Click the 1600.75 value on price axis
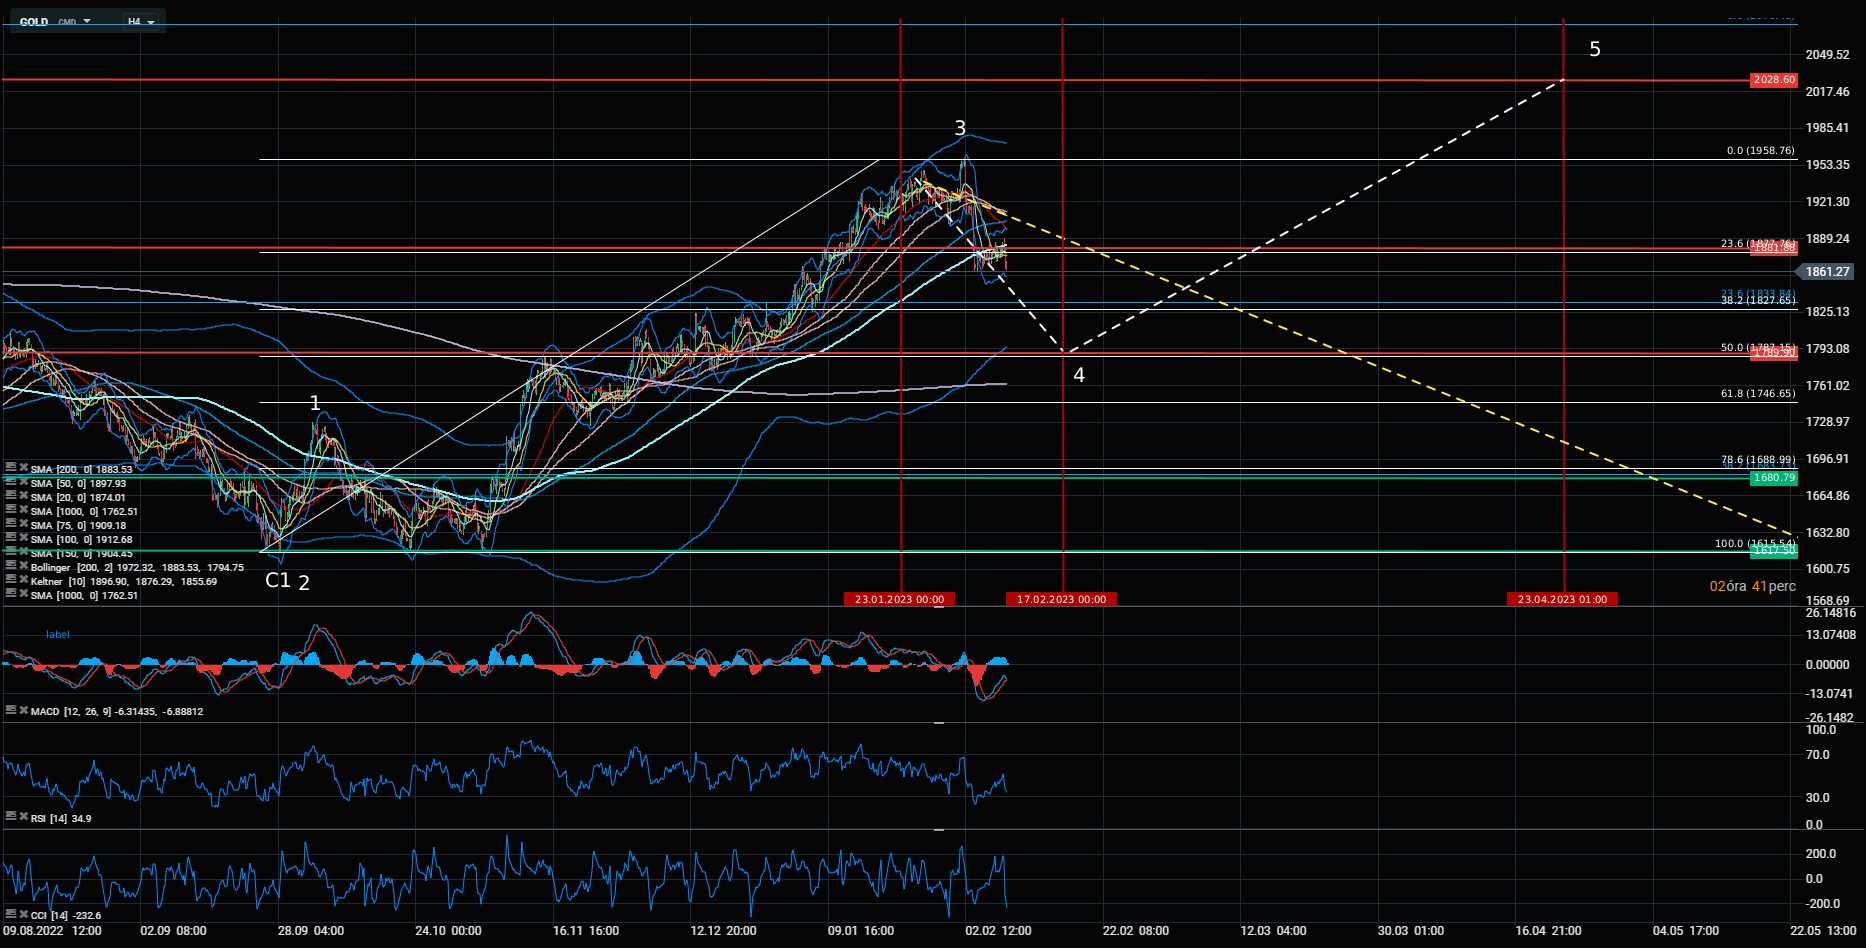The width and height of the screenshot is (1866, 948). click(1828, 569)
